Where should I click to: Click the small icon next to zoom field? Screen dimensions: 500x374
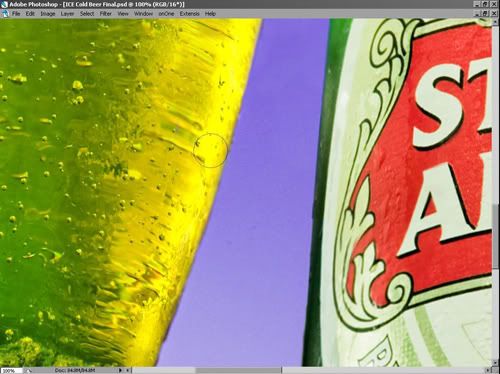point(27,370)
